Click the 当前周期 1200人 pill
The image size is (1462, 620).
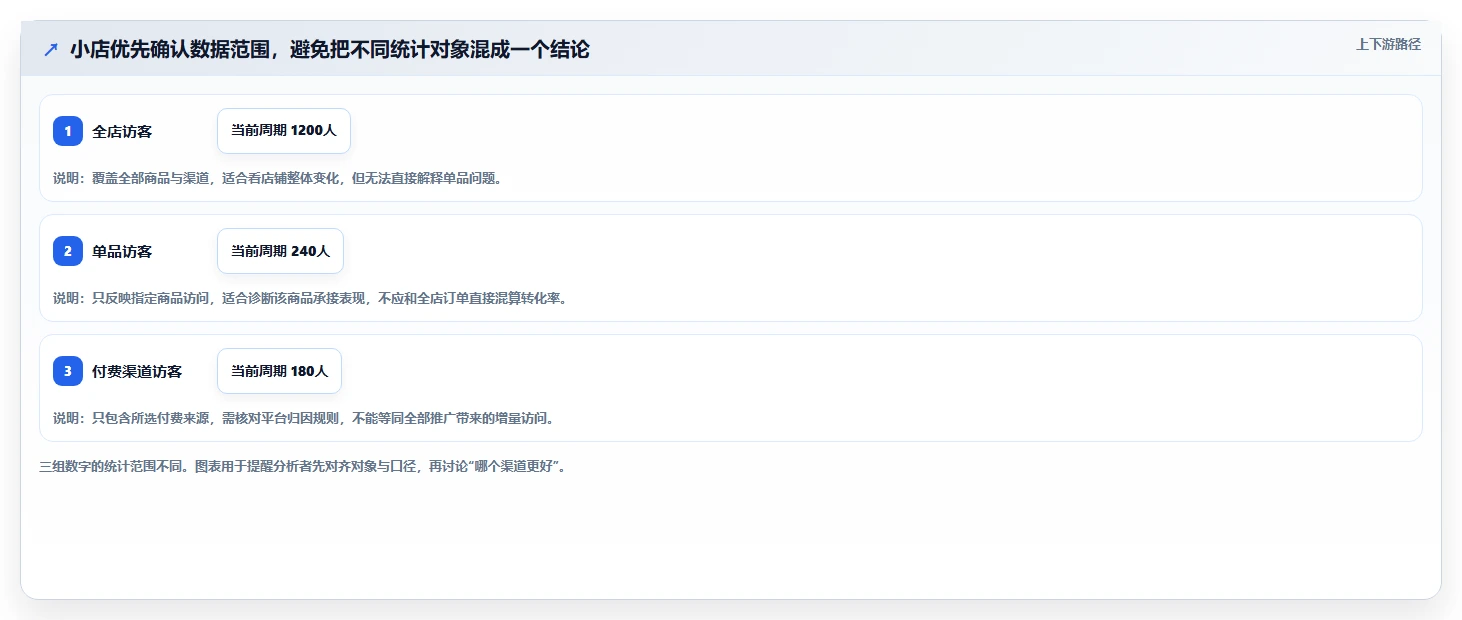coord(284,131)
